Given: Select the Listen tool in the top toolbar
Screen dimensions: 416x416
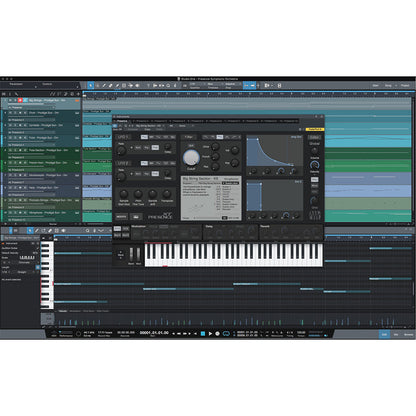Looking at the screenshot, I should pos(137,85).
